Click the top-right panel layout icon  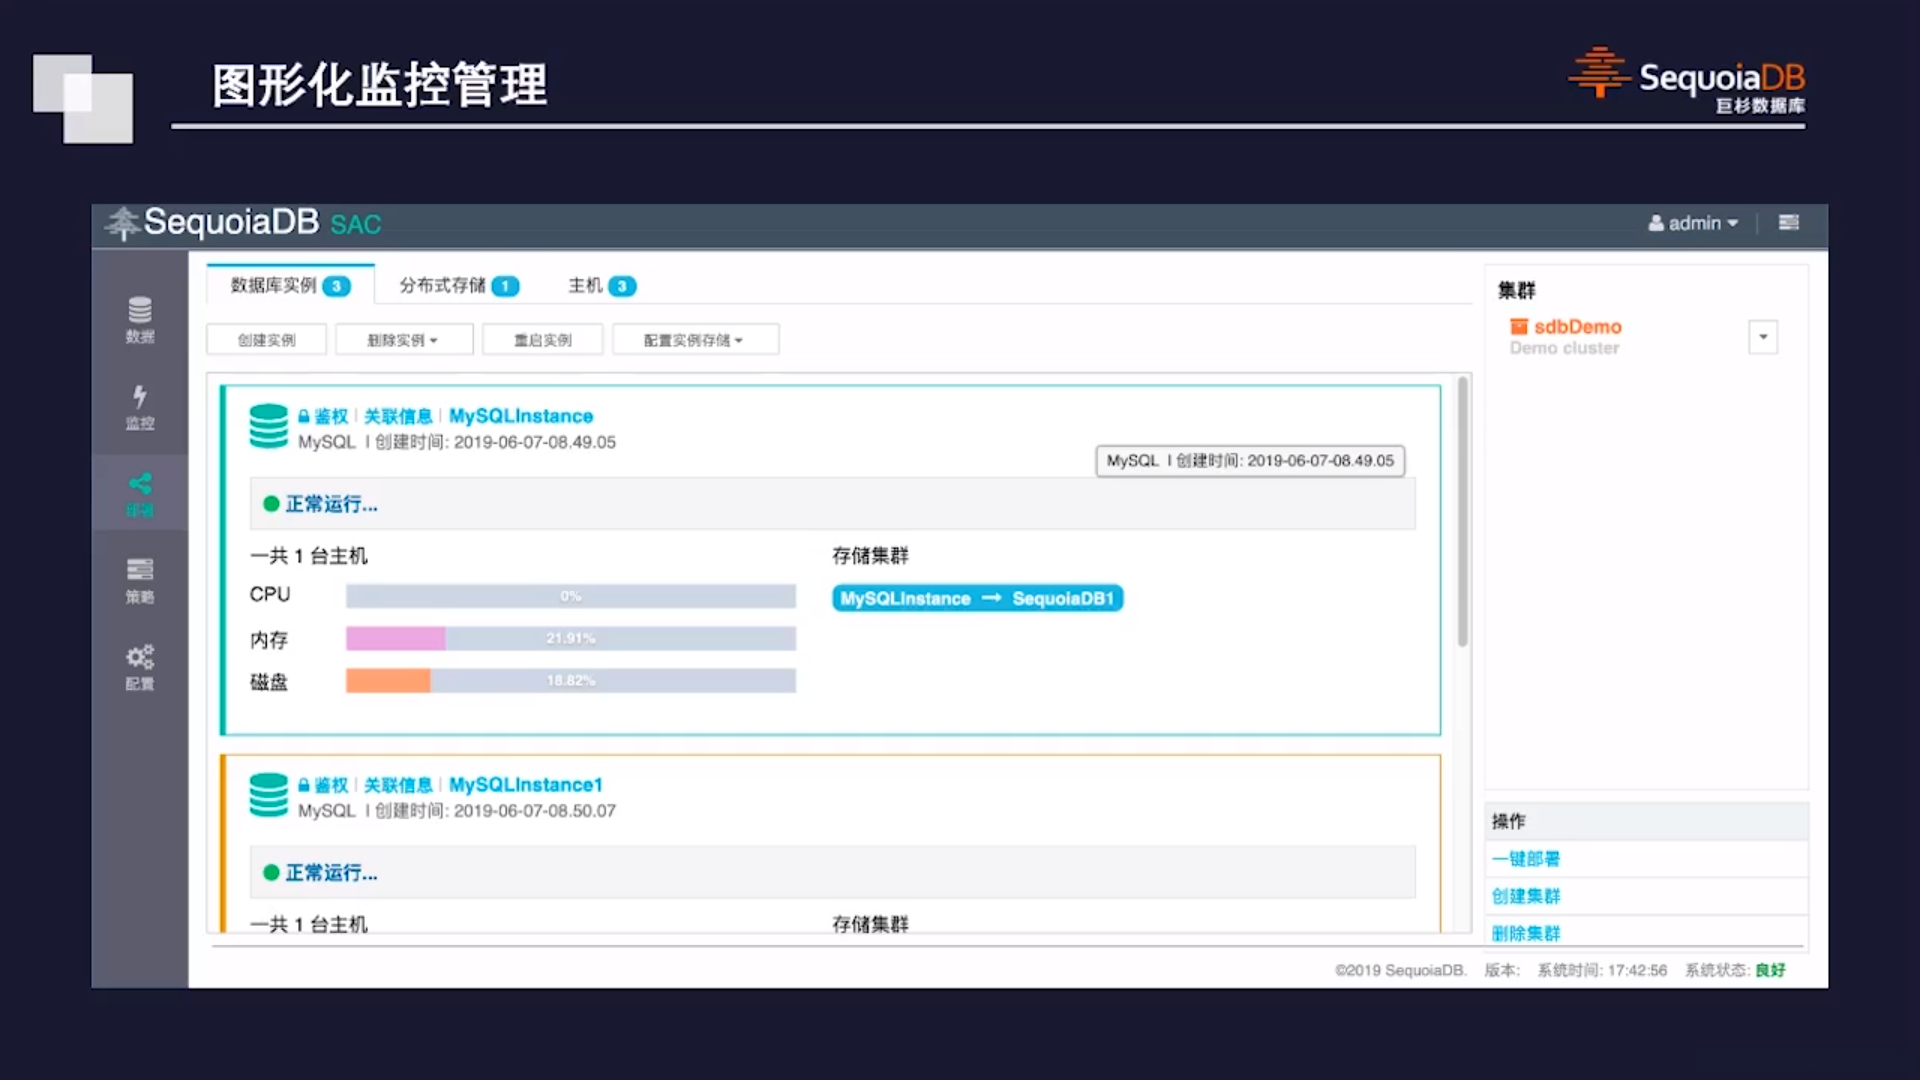1788,222
